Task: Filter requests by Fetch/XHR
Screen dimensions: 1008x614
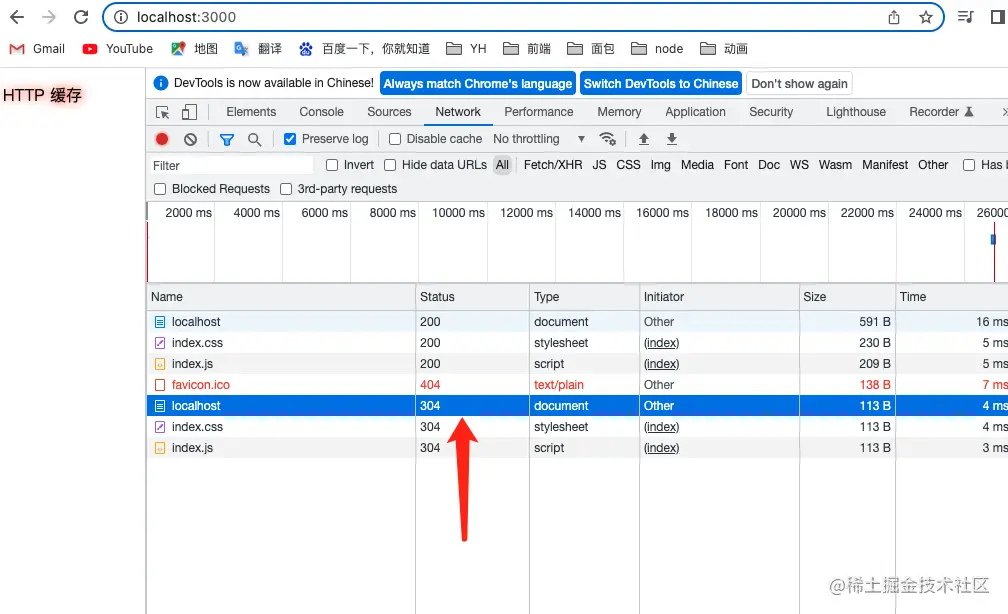Action: click(553, 165)
